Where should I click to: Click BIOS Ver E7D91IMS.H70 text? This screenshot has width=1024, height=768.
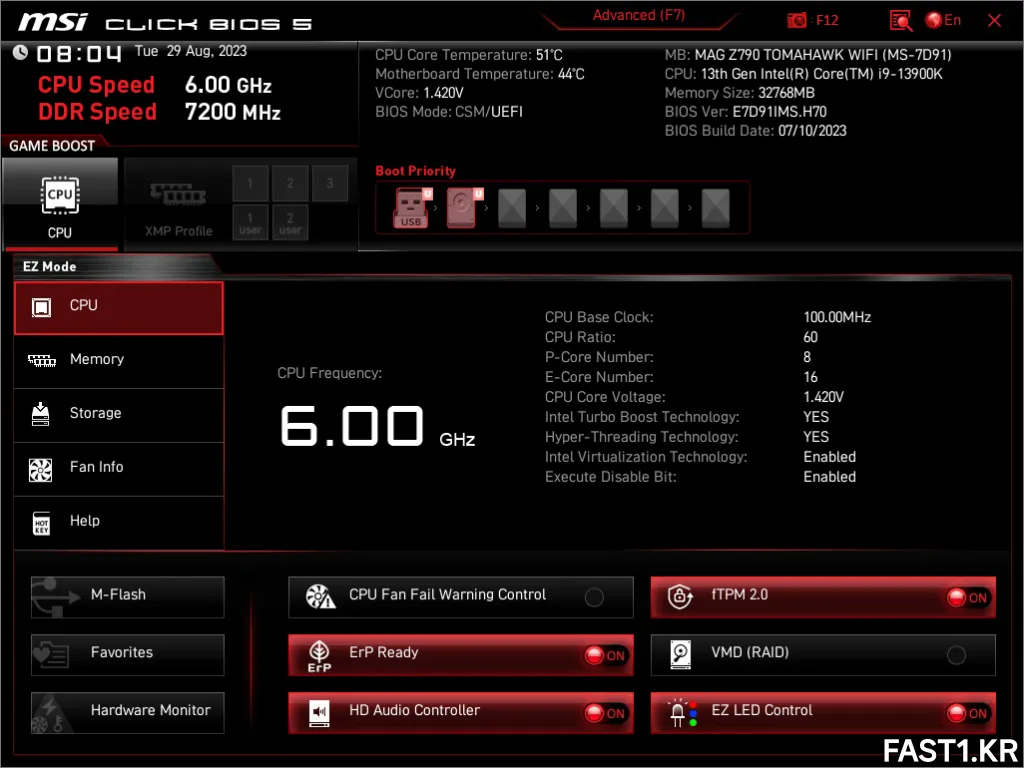(746, 112)
